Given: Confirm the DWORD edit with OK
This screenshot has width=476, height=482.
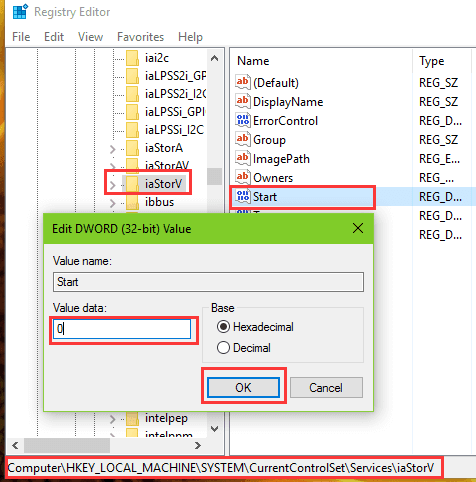Looking at the screenshot, I should click(243, 387).
